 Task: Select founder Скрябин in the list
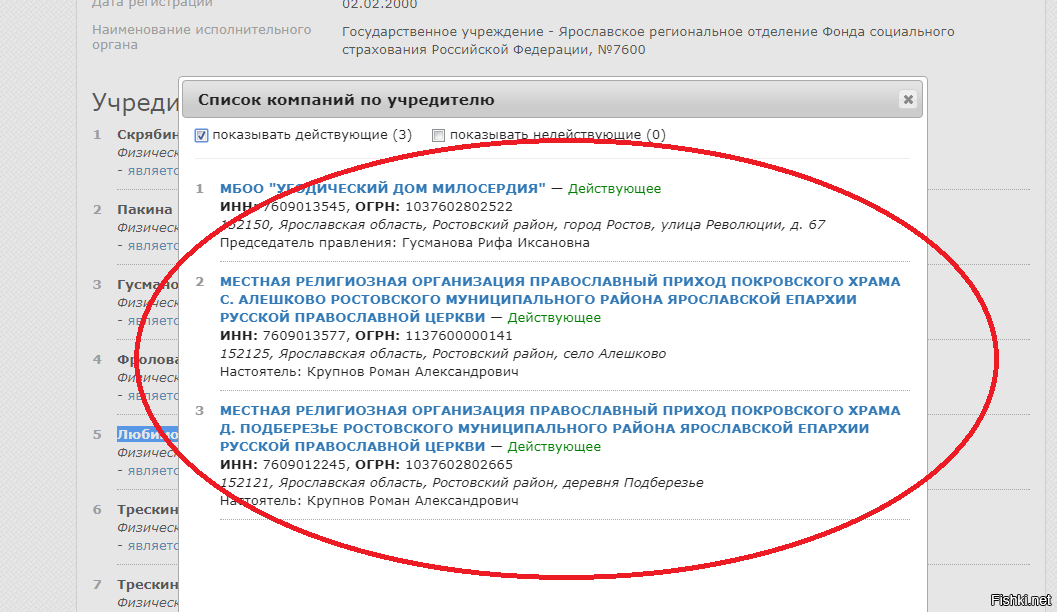pyautogui.click(x=147, y=135)
